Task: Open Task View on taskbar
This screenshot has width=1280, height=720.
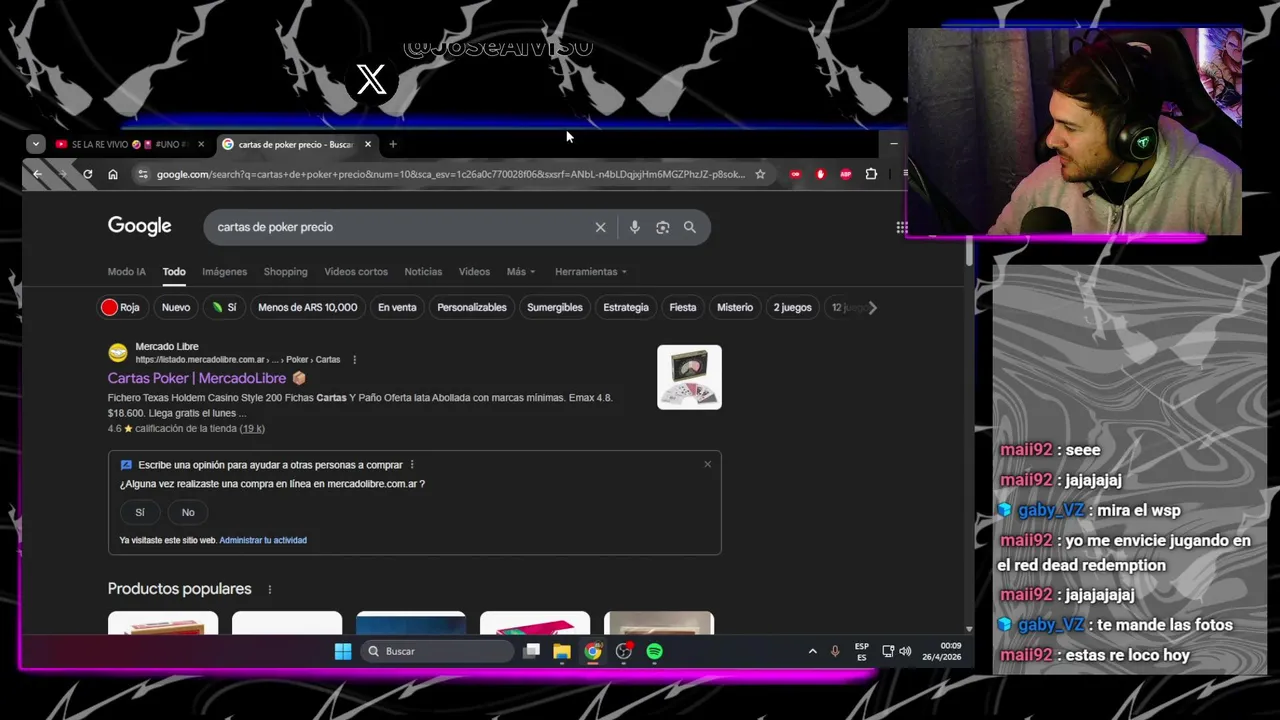Action: 532,651
